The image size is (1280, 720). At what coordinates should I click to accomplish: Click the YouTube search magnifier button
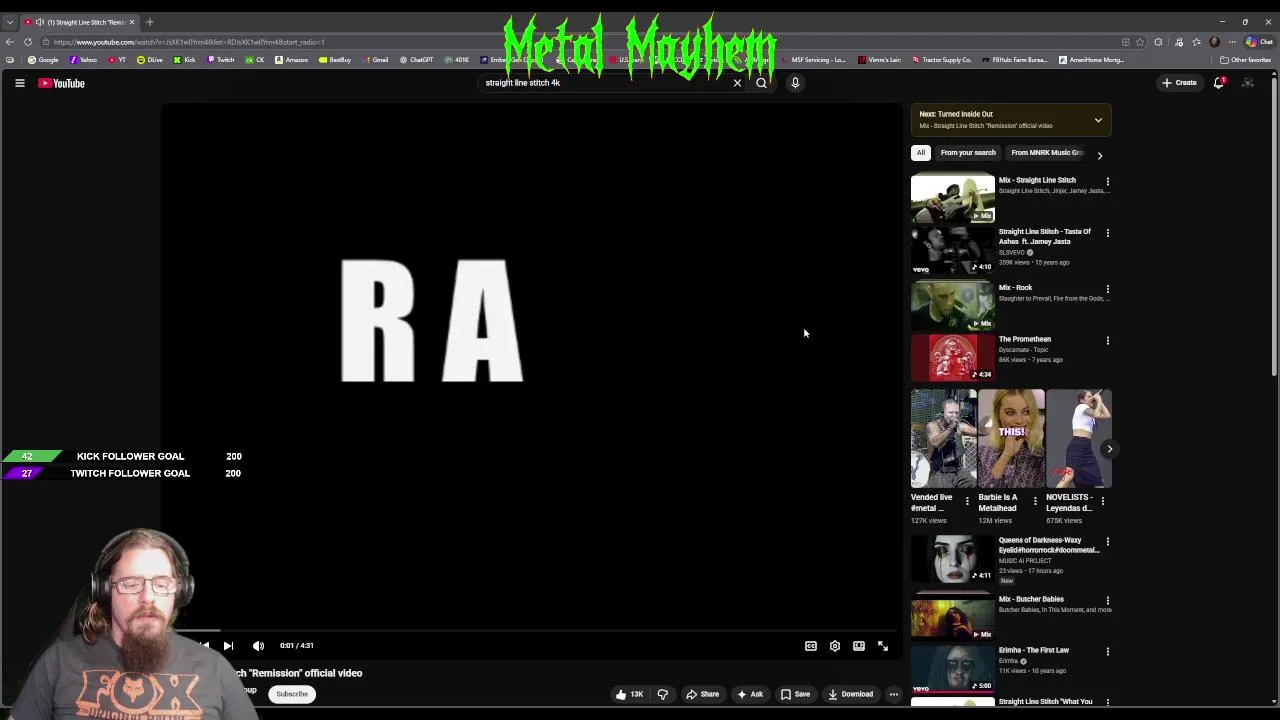pos(761,83)
